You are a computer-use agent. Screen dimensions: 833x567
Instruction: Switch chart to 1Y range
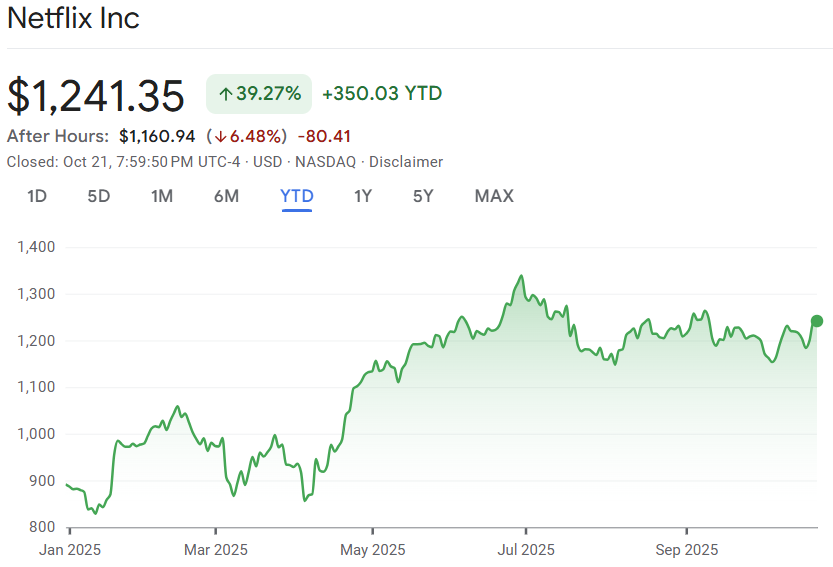(363, 196)
